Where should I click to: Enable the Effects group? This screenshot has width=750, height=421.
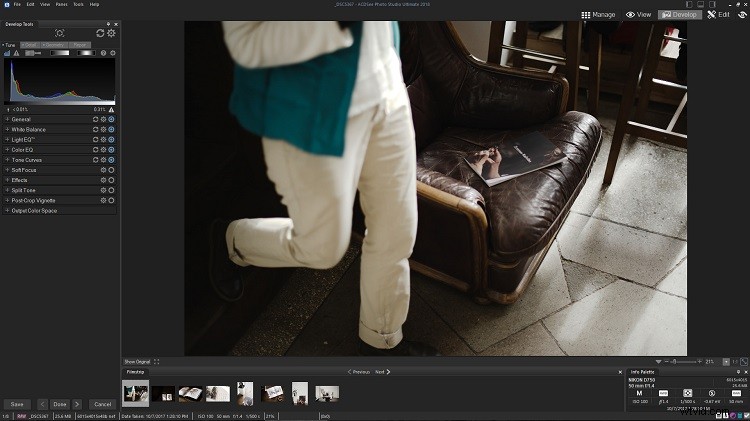click(111, 180)
